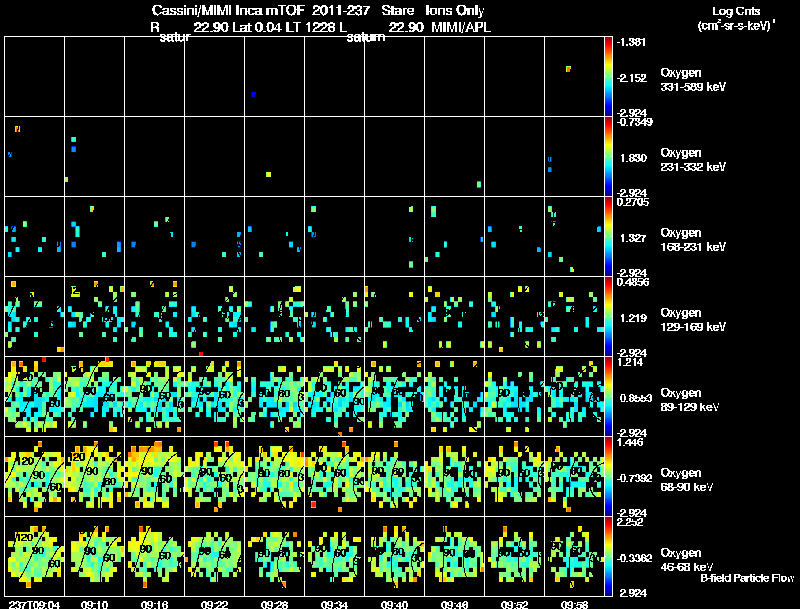
Task: Select the 129-169 keV panel at 09:10
Action: [94, 316]
